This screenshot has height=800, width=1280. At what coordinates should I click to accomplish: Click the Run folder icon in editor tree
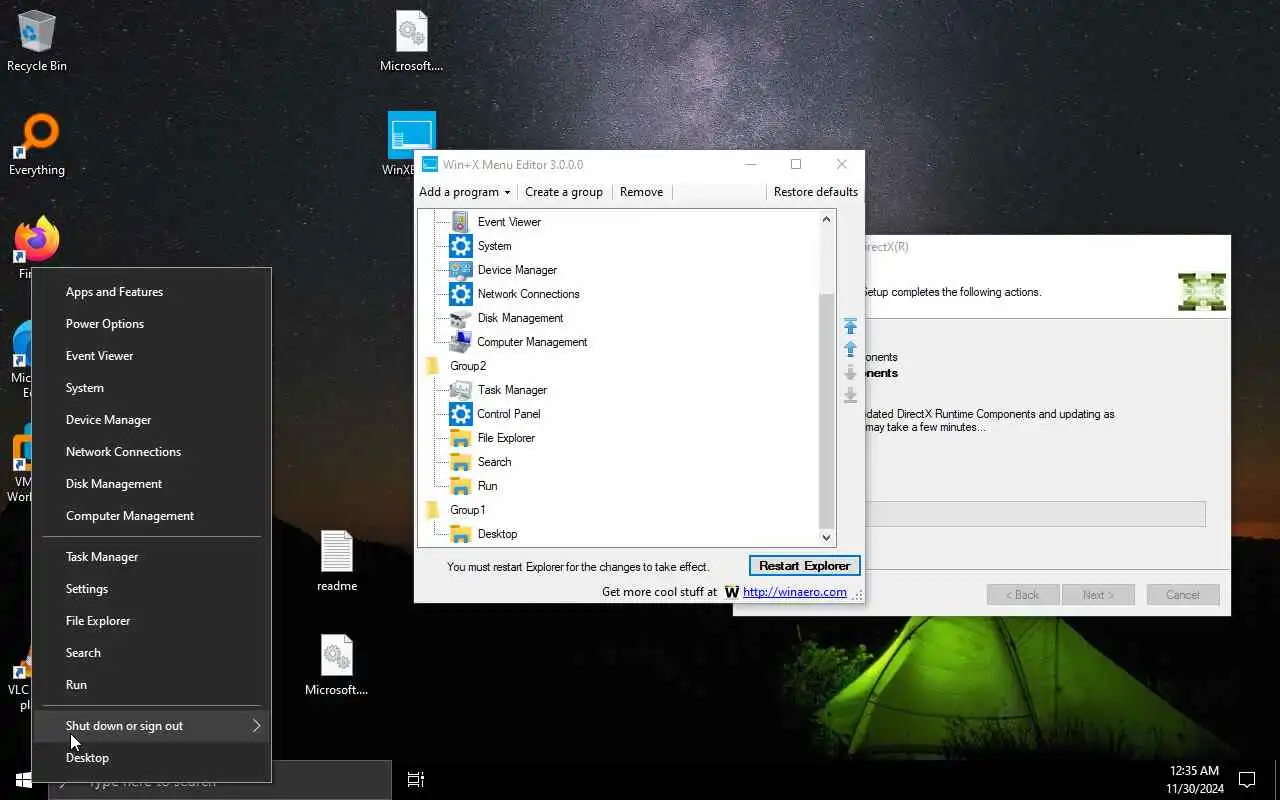coord(460,486)
